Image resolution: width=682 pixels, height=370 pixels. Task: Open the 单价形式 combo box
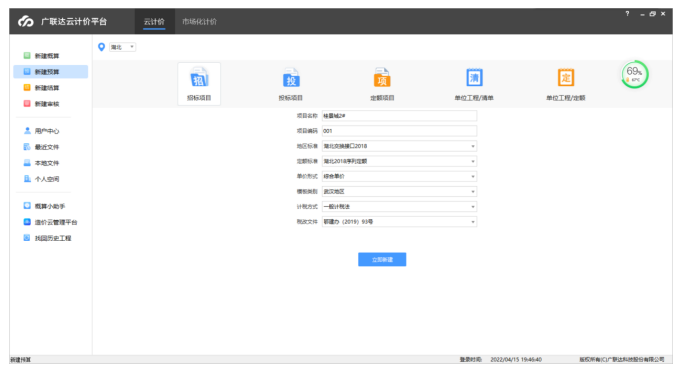click(x=399, y=177)
